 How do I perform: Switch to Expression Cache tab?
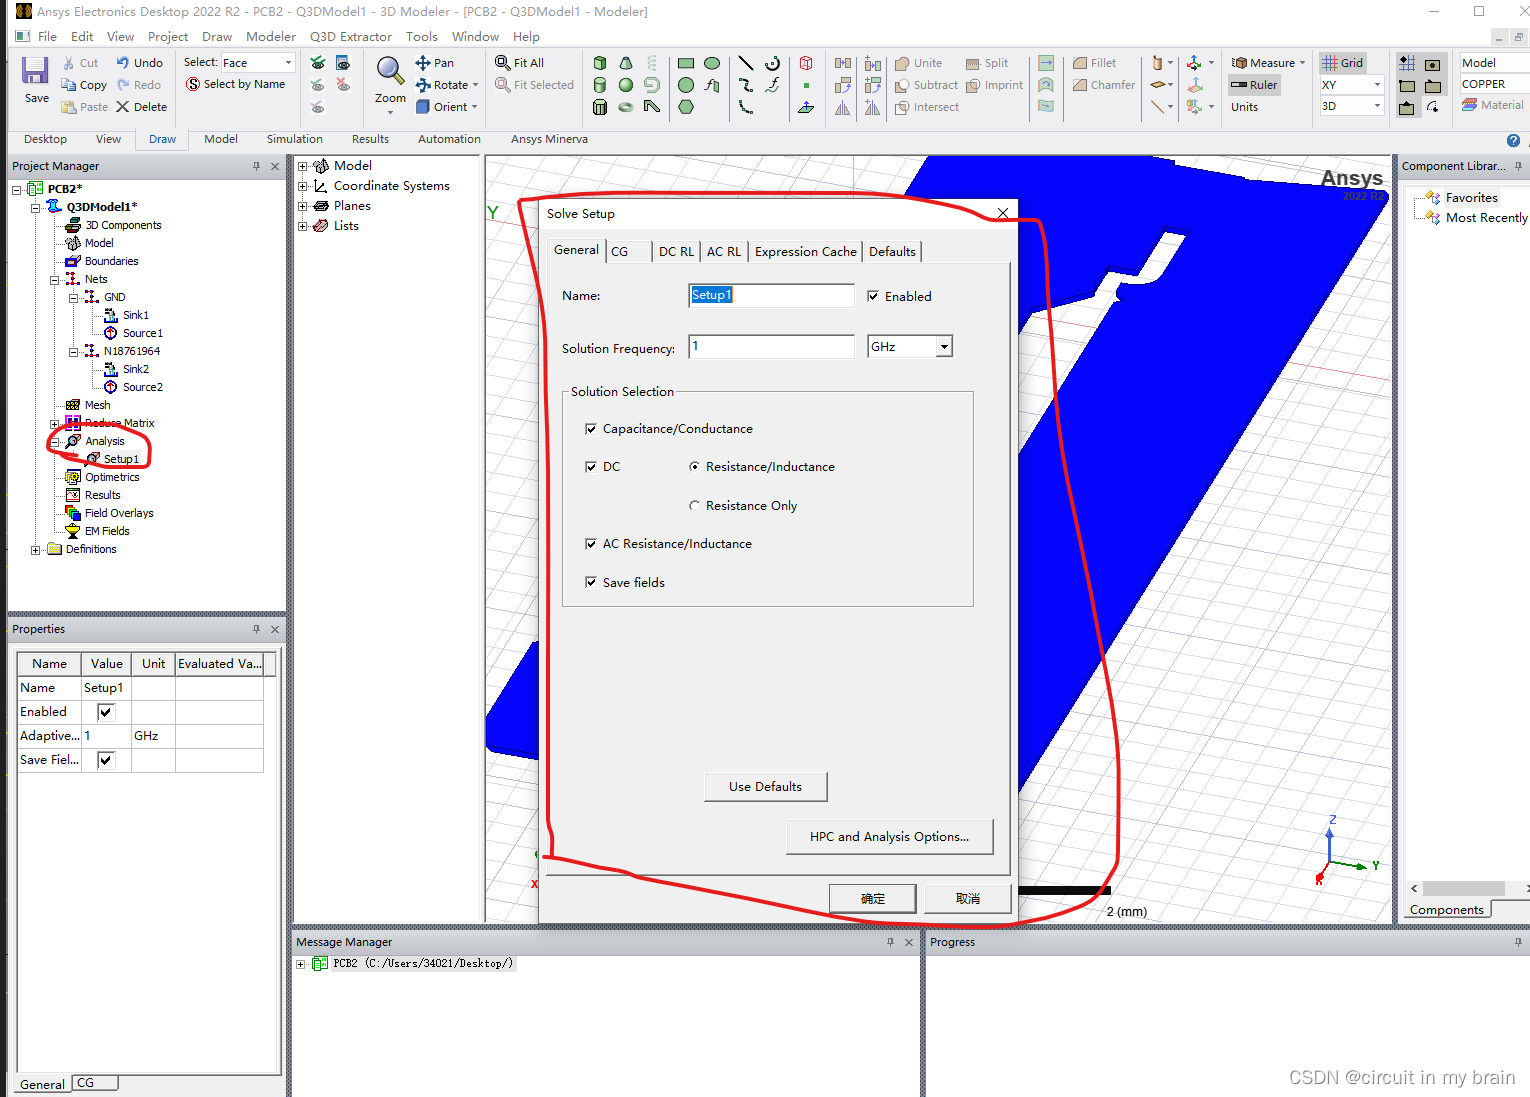click(x=806, y=252)
